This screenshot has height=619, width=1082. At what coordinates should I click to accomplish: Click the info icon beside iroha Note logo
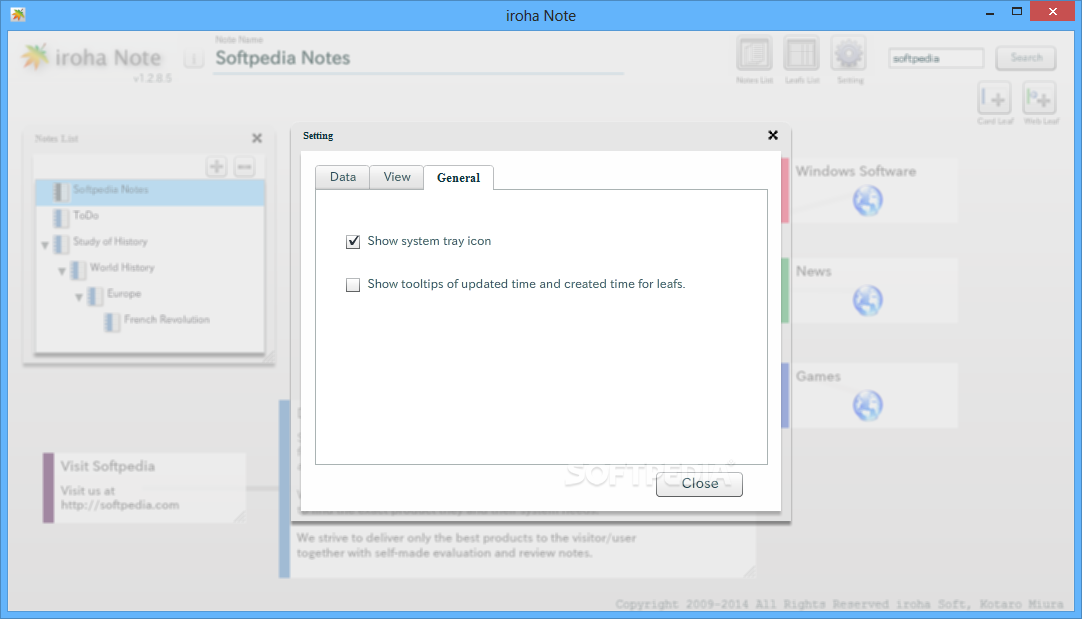[x=194, y=59]
